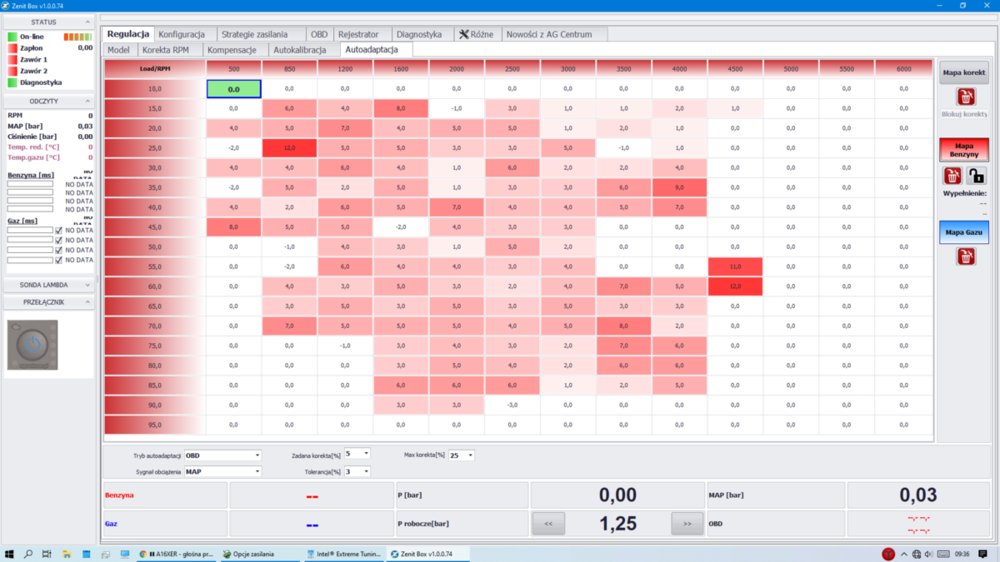Click the decrease working pressure << button
This screenshot has width=1000, height=562.
(548, 523)
